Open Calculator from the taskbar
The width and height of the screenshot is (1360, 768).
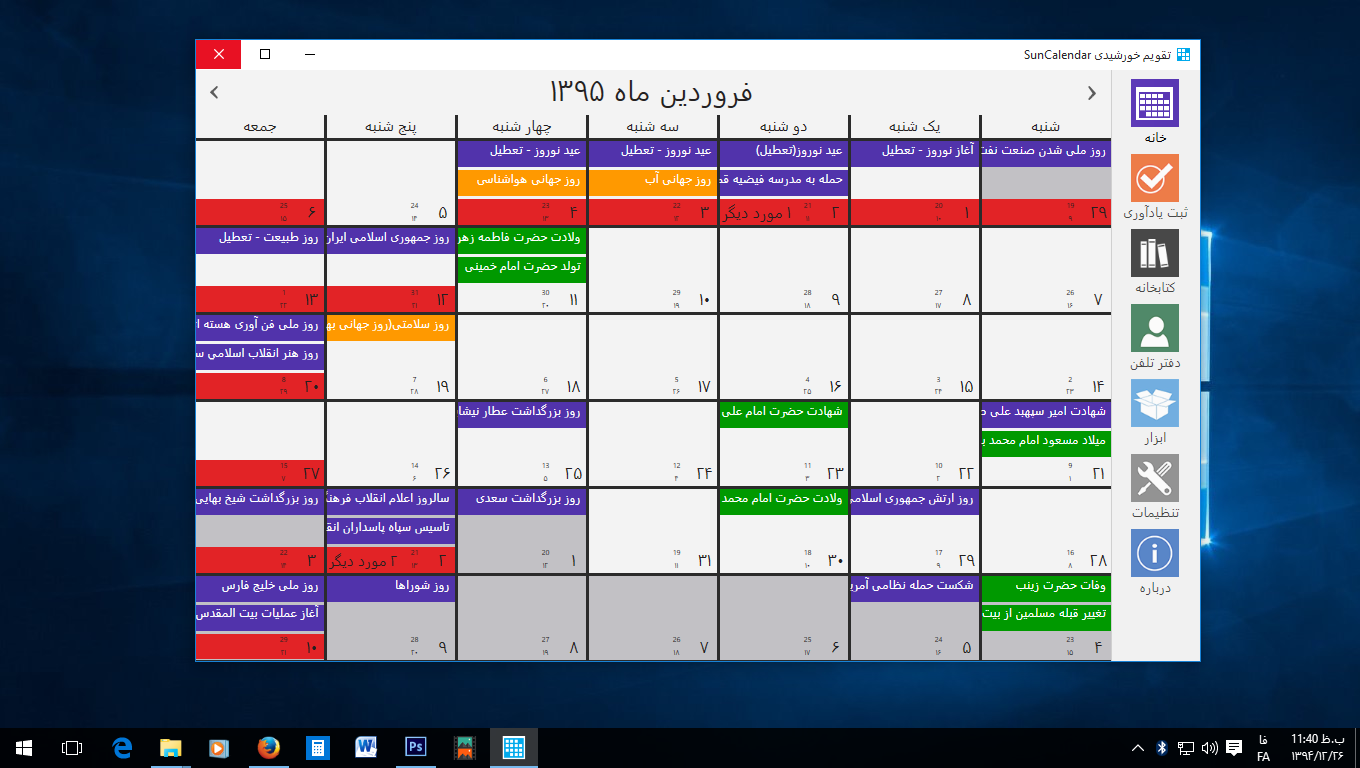click(x=317, y=748)
